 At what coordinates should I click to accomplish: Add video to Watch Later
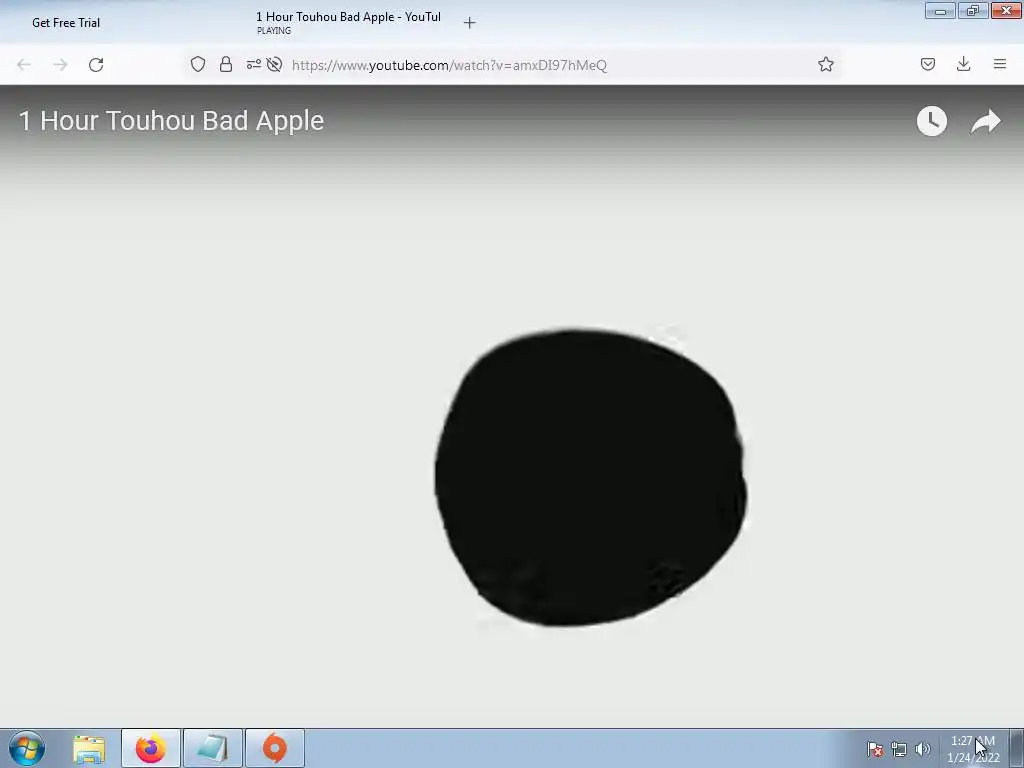932,121
